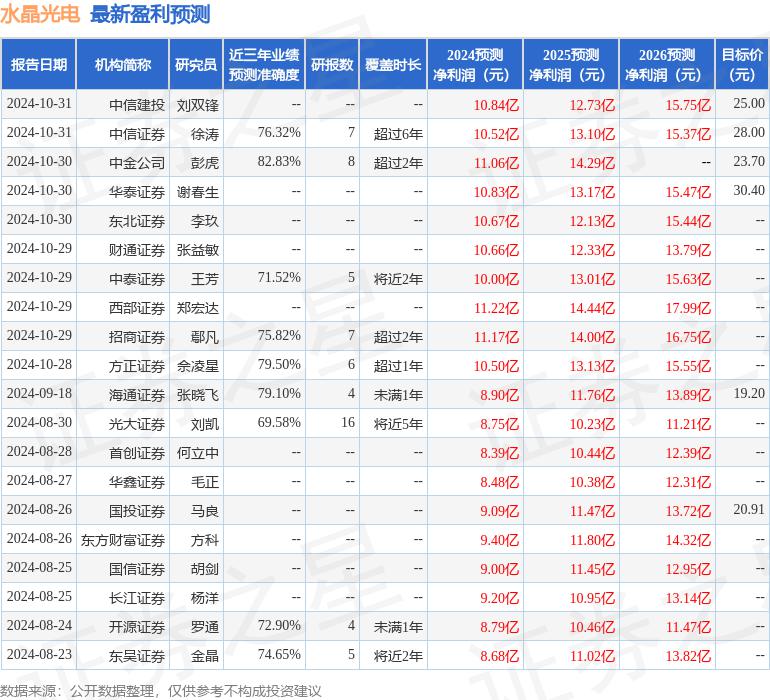
Task: Click the 2024 forecast 11.22亿
Action: tap(496, 308)
